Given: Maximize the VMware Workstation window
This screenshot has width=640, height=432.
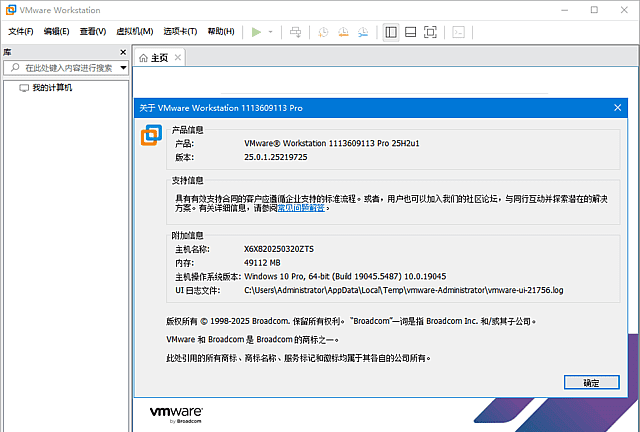Looking at the screenshot, I should [594, 10].
